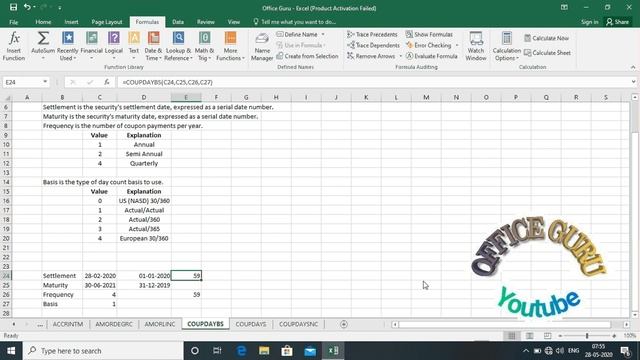Click the zoom slider handle

587,336
